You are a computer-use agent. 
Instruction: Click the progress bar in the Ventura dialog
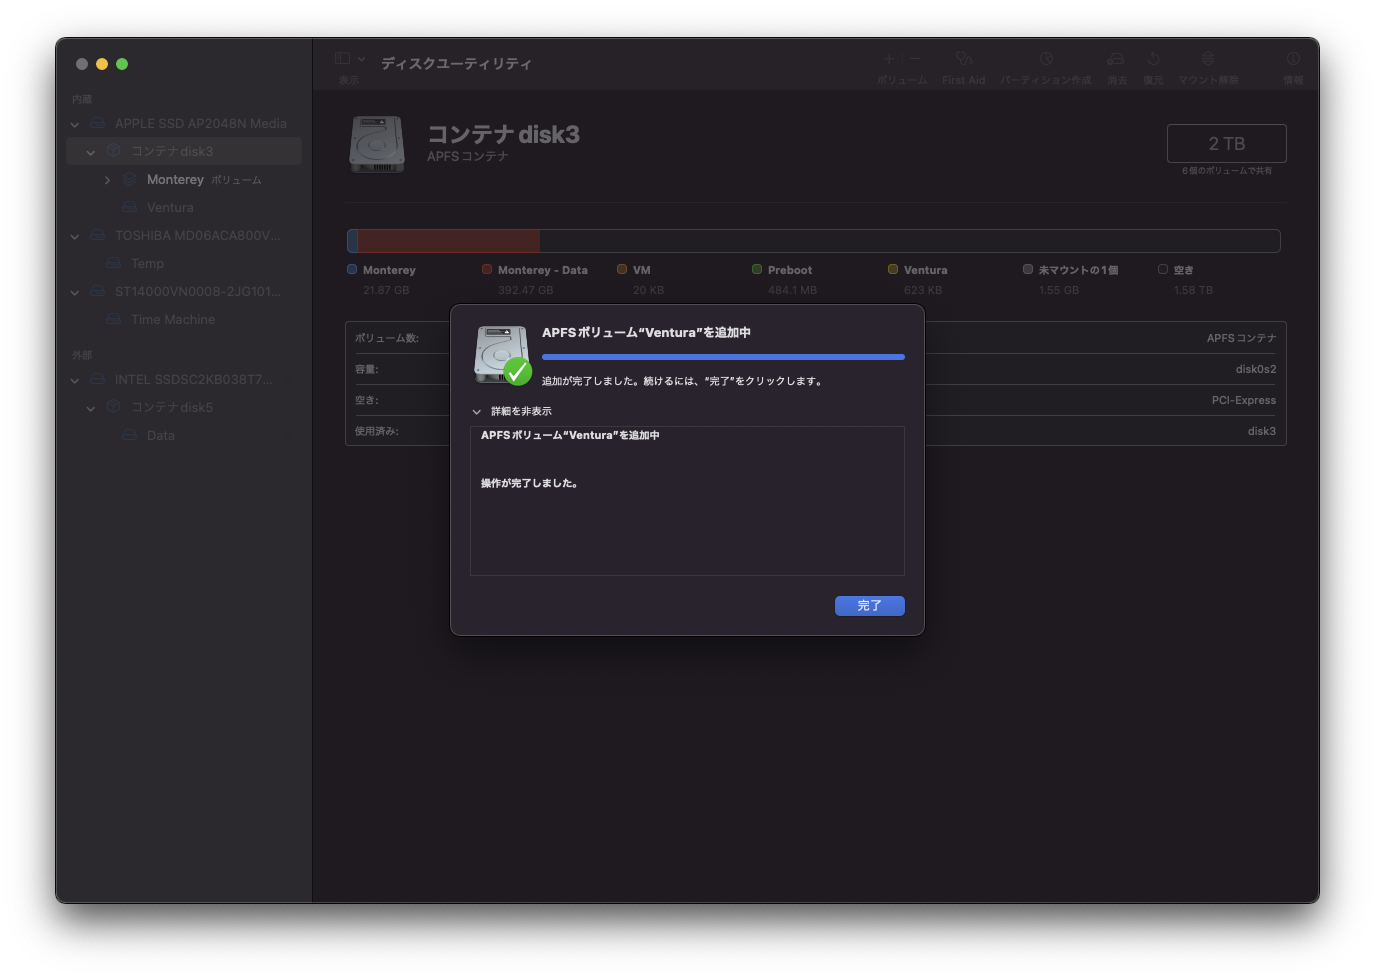tap(723, 357)
